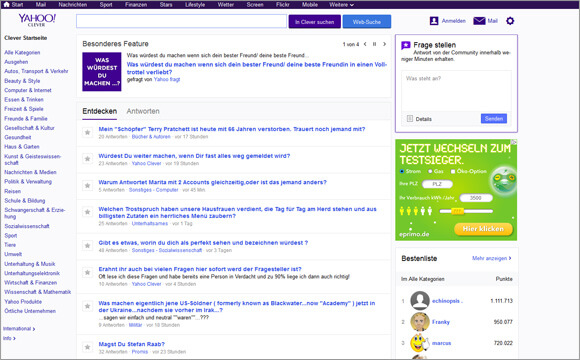The height and width of the screenshot is (360, 580).
Task: Click the Mail envelope icon
Action: (479, 21)
